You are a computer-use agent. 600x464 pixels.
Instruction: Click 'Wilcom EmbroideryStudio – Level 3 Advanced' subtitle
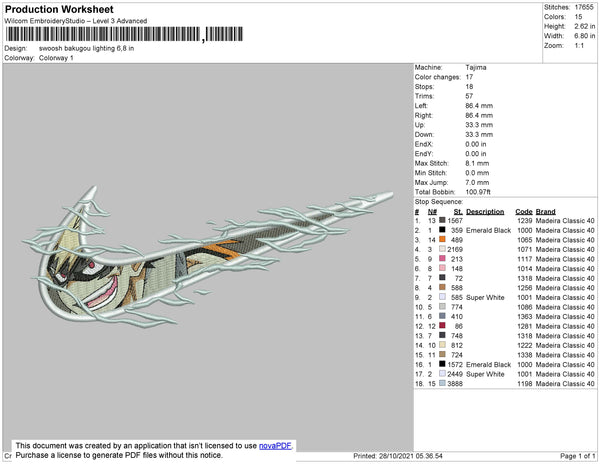coord(76,21)
